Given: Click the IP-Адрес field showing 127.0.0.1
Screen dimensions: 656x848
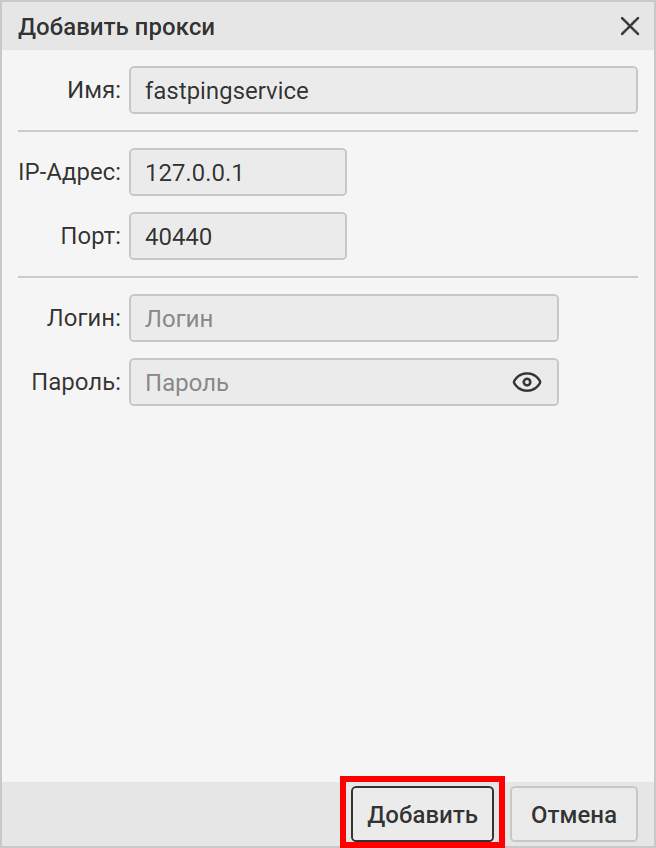Looking at the screenshot, I should [x=238, y=173].
